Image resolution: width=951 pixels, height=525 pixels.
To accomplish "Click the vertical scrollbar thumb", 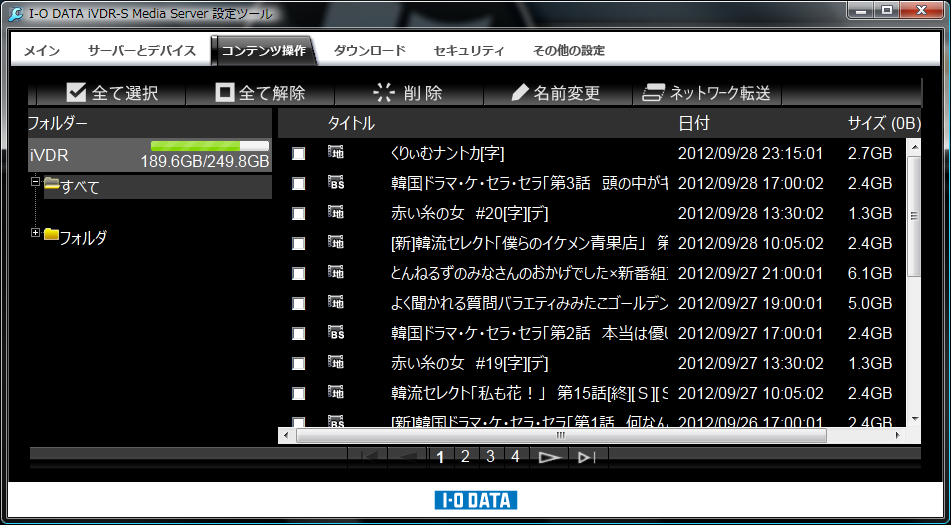I will point(914,216).
